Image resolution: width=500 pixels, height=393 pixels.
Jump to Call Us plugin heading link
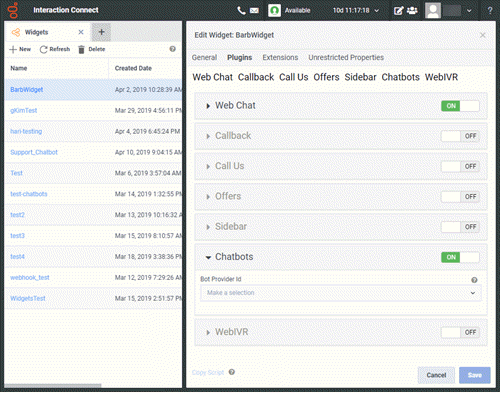click(x=294, y=77)
